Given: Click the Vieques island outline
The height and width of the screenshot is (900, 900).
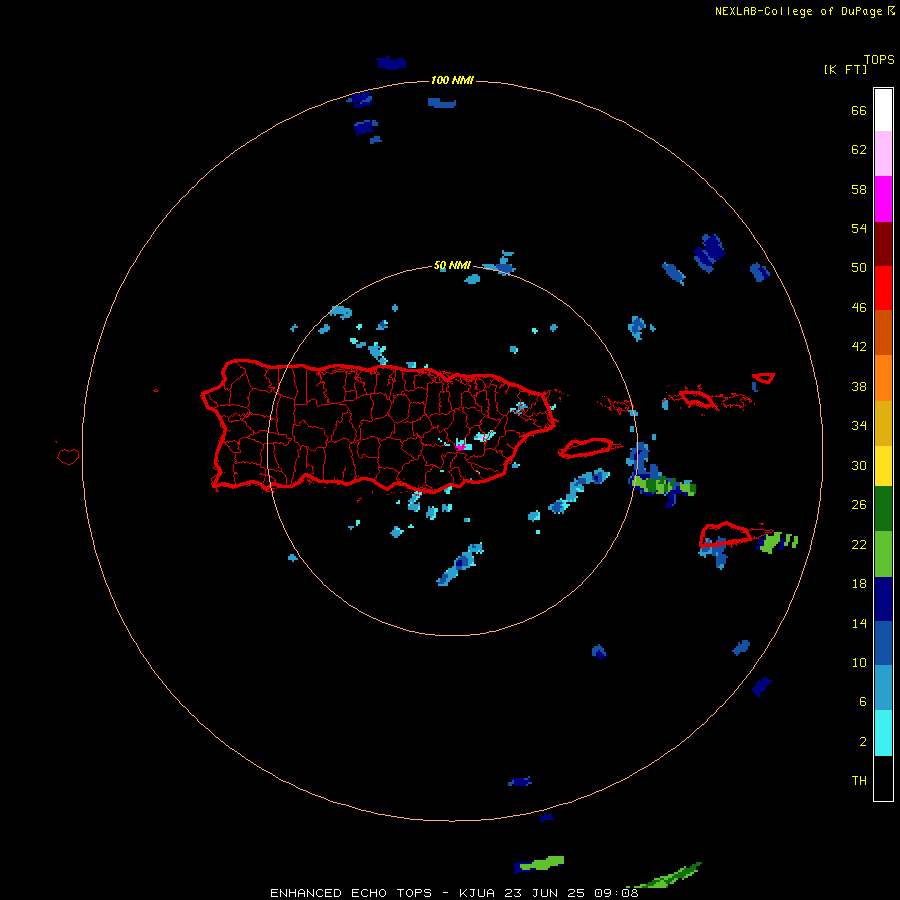Looking at the screenshot, I should (586, 447).
